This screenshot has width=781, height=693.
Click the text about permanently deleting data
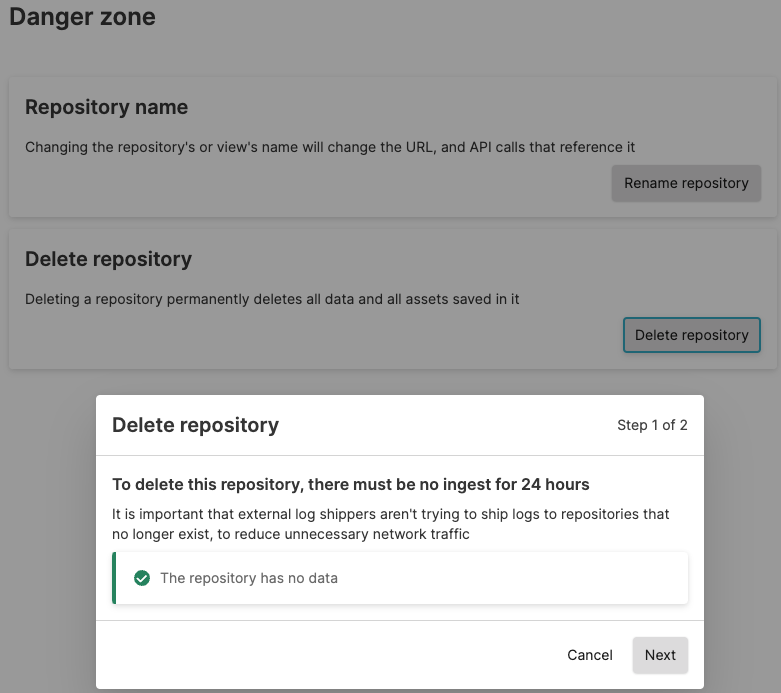pos(272,299)
